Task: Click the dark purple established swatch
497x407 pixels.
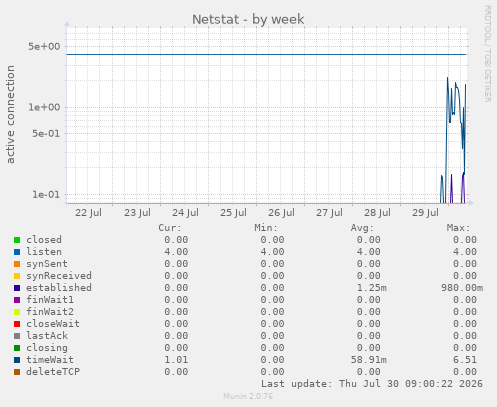Action: 17,288
